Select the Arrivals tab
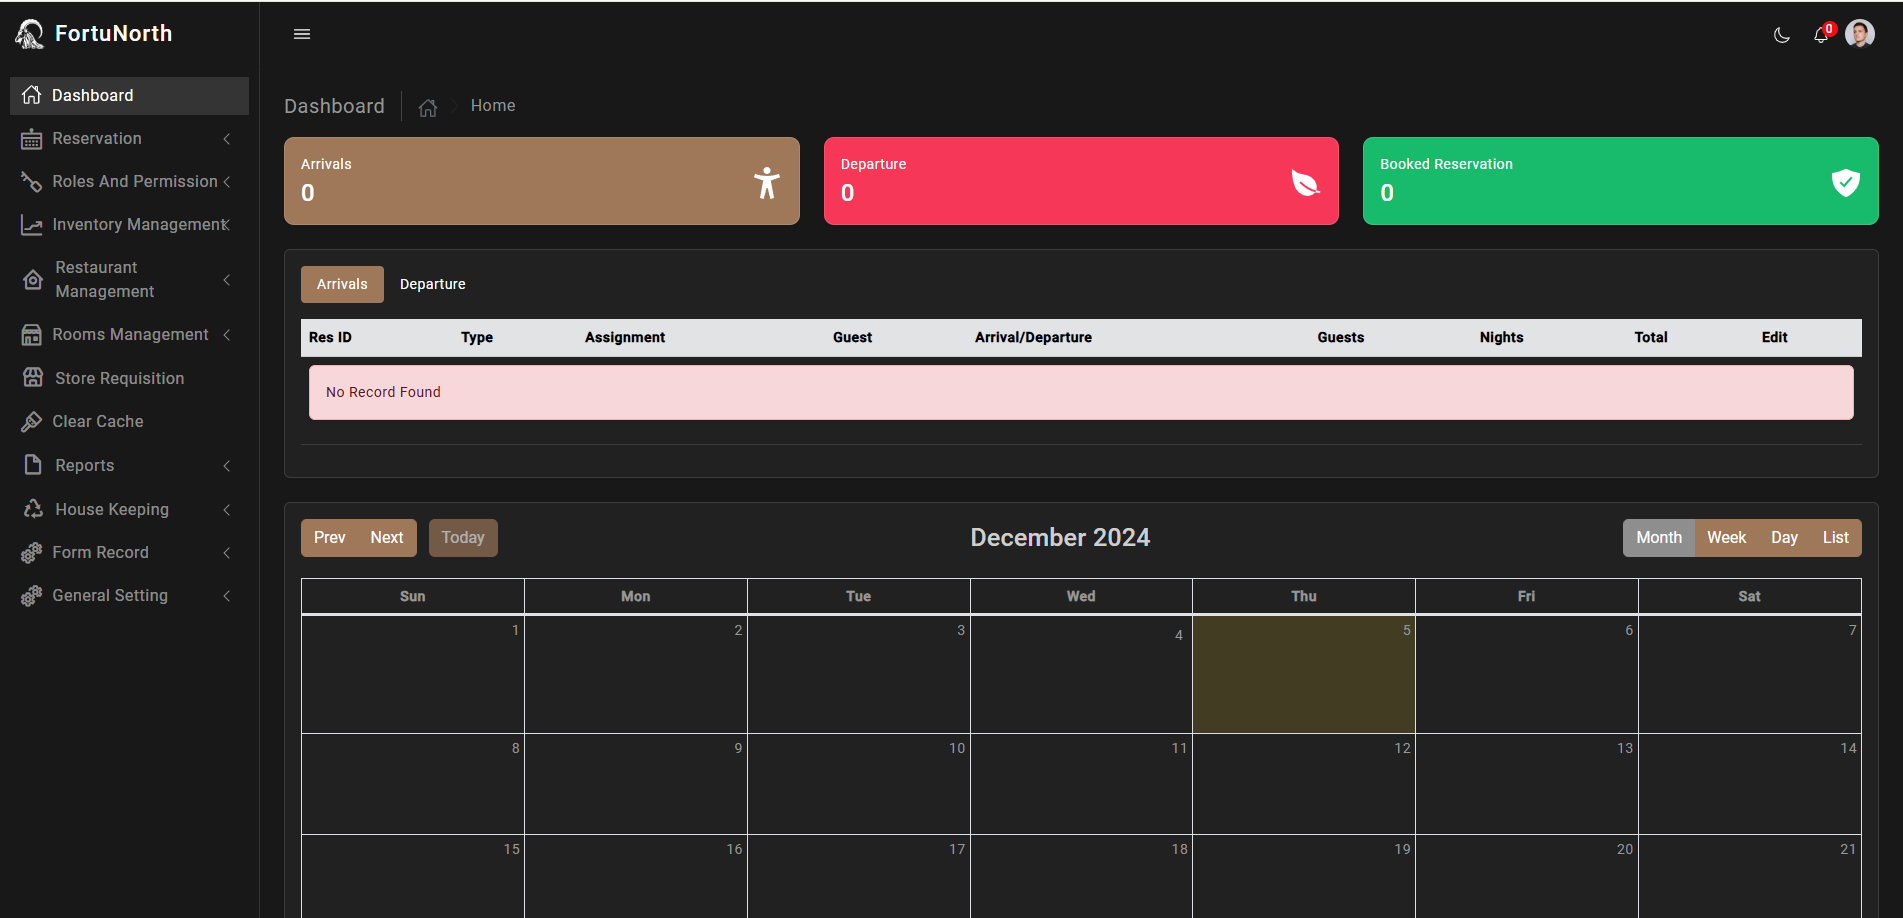Image resolution: width=1903 pixels, height=918 pixels. point(342,285)
